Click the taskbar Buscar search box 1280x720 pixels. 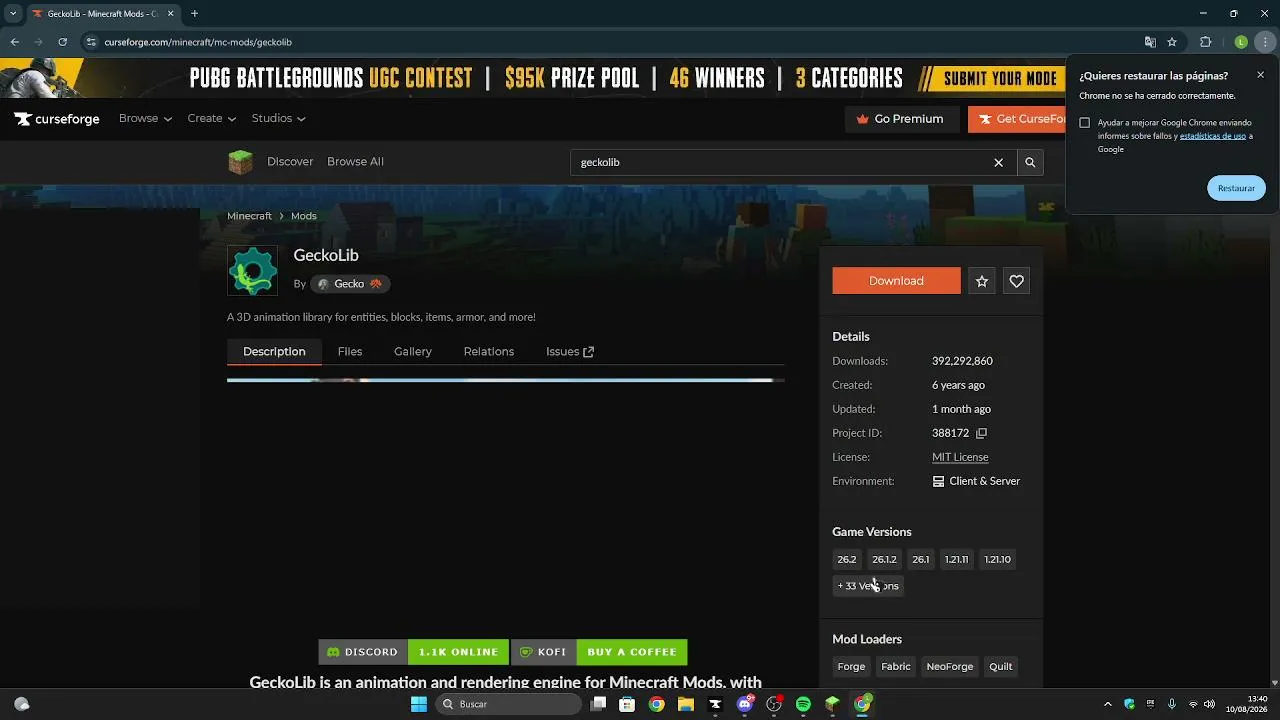pyautogui.click(x=508, y=704)
